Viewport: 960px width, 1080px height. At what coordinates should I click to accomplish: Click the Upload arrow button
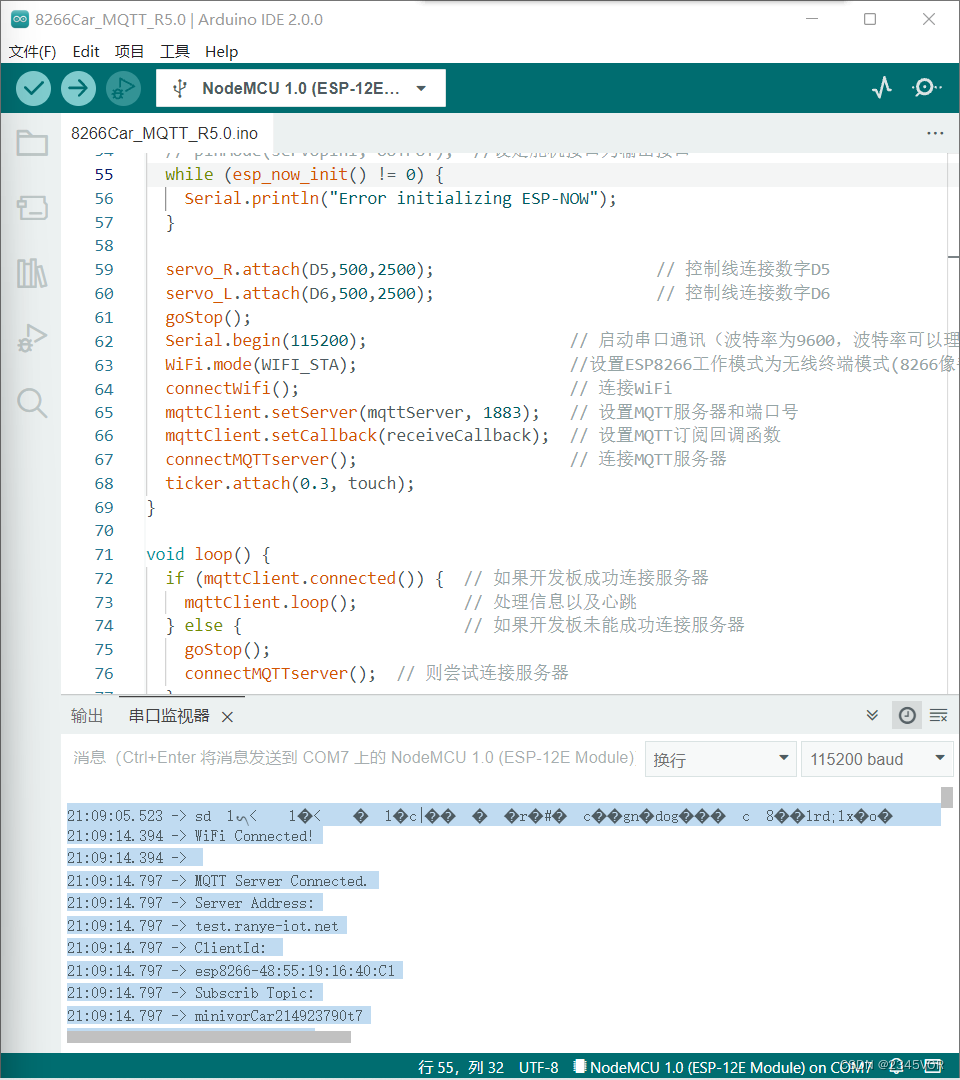pyautogui.click(x=78, y=88)
